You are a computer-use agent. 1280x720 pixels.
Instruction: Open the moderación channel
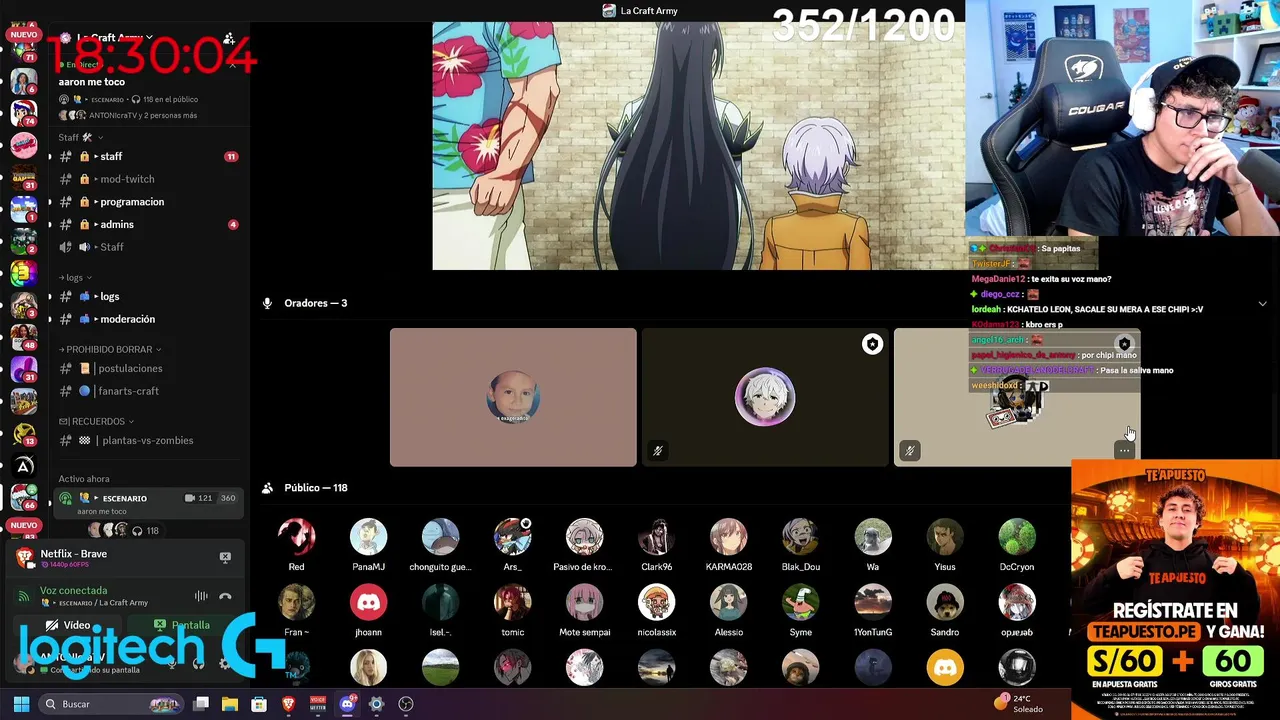click(147, 319)
